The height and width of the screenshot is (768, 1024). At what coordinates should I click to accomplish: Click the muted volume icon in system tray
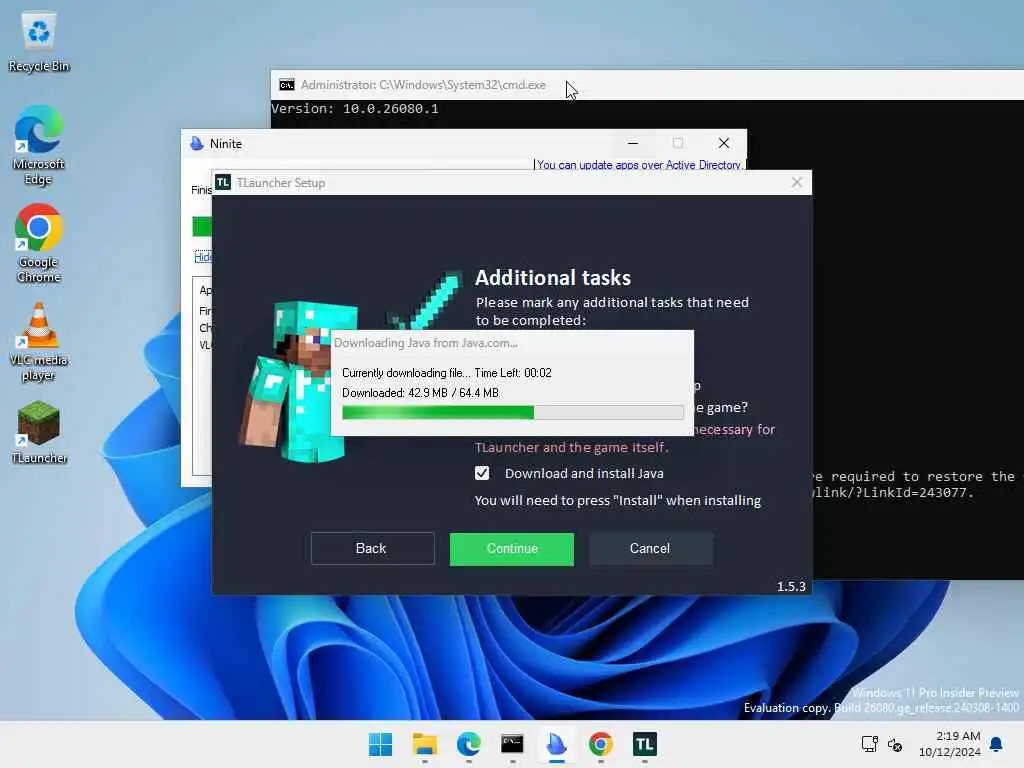click(x=895, y=744)
